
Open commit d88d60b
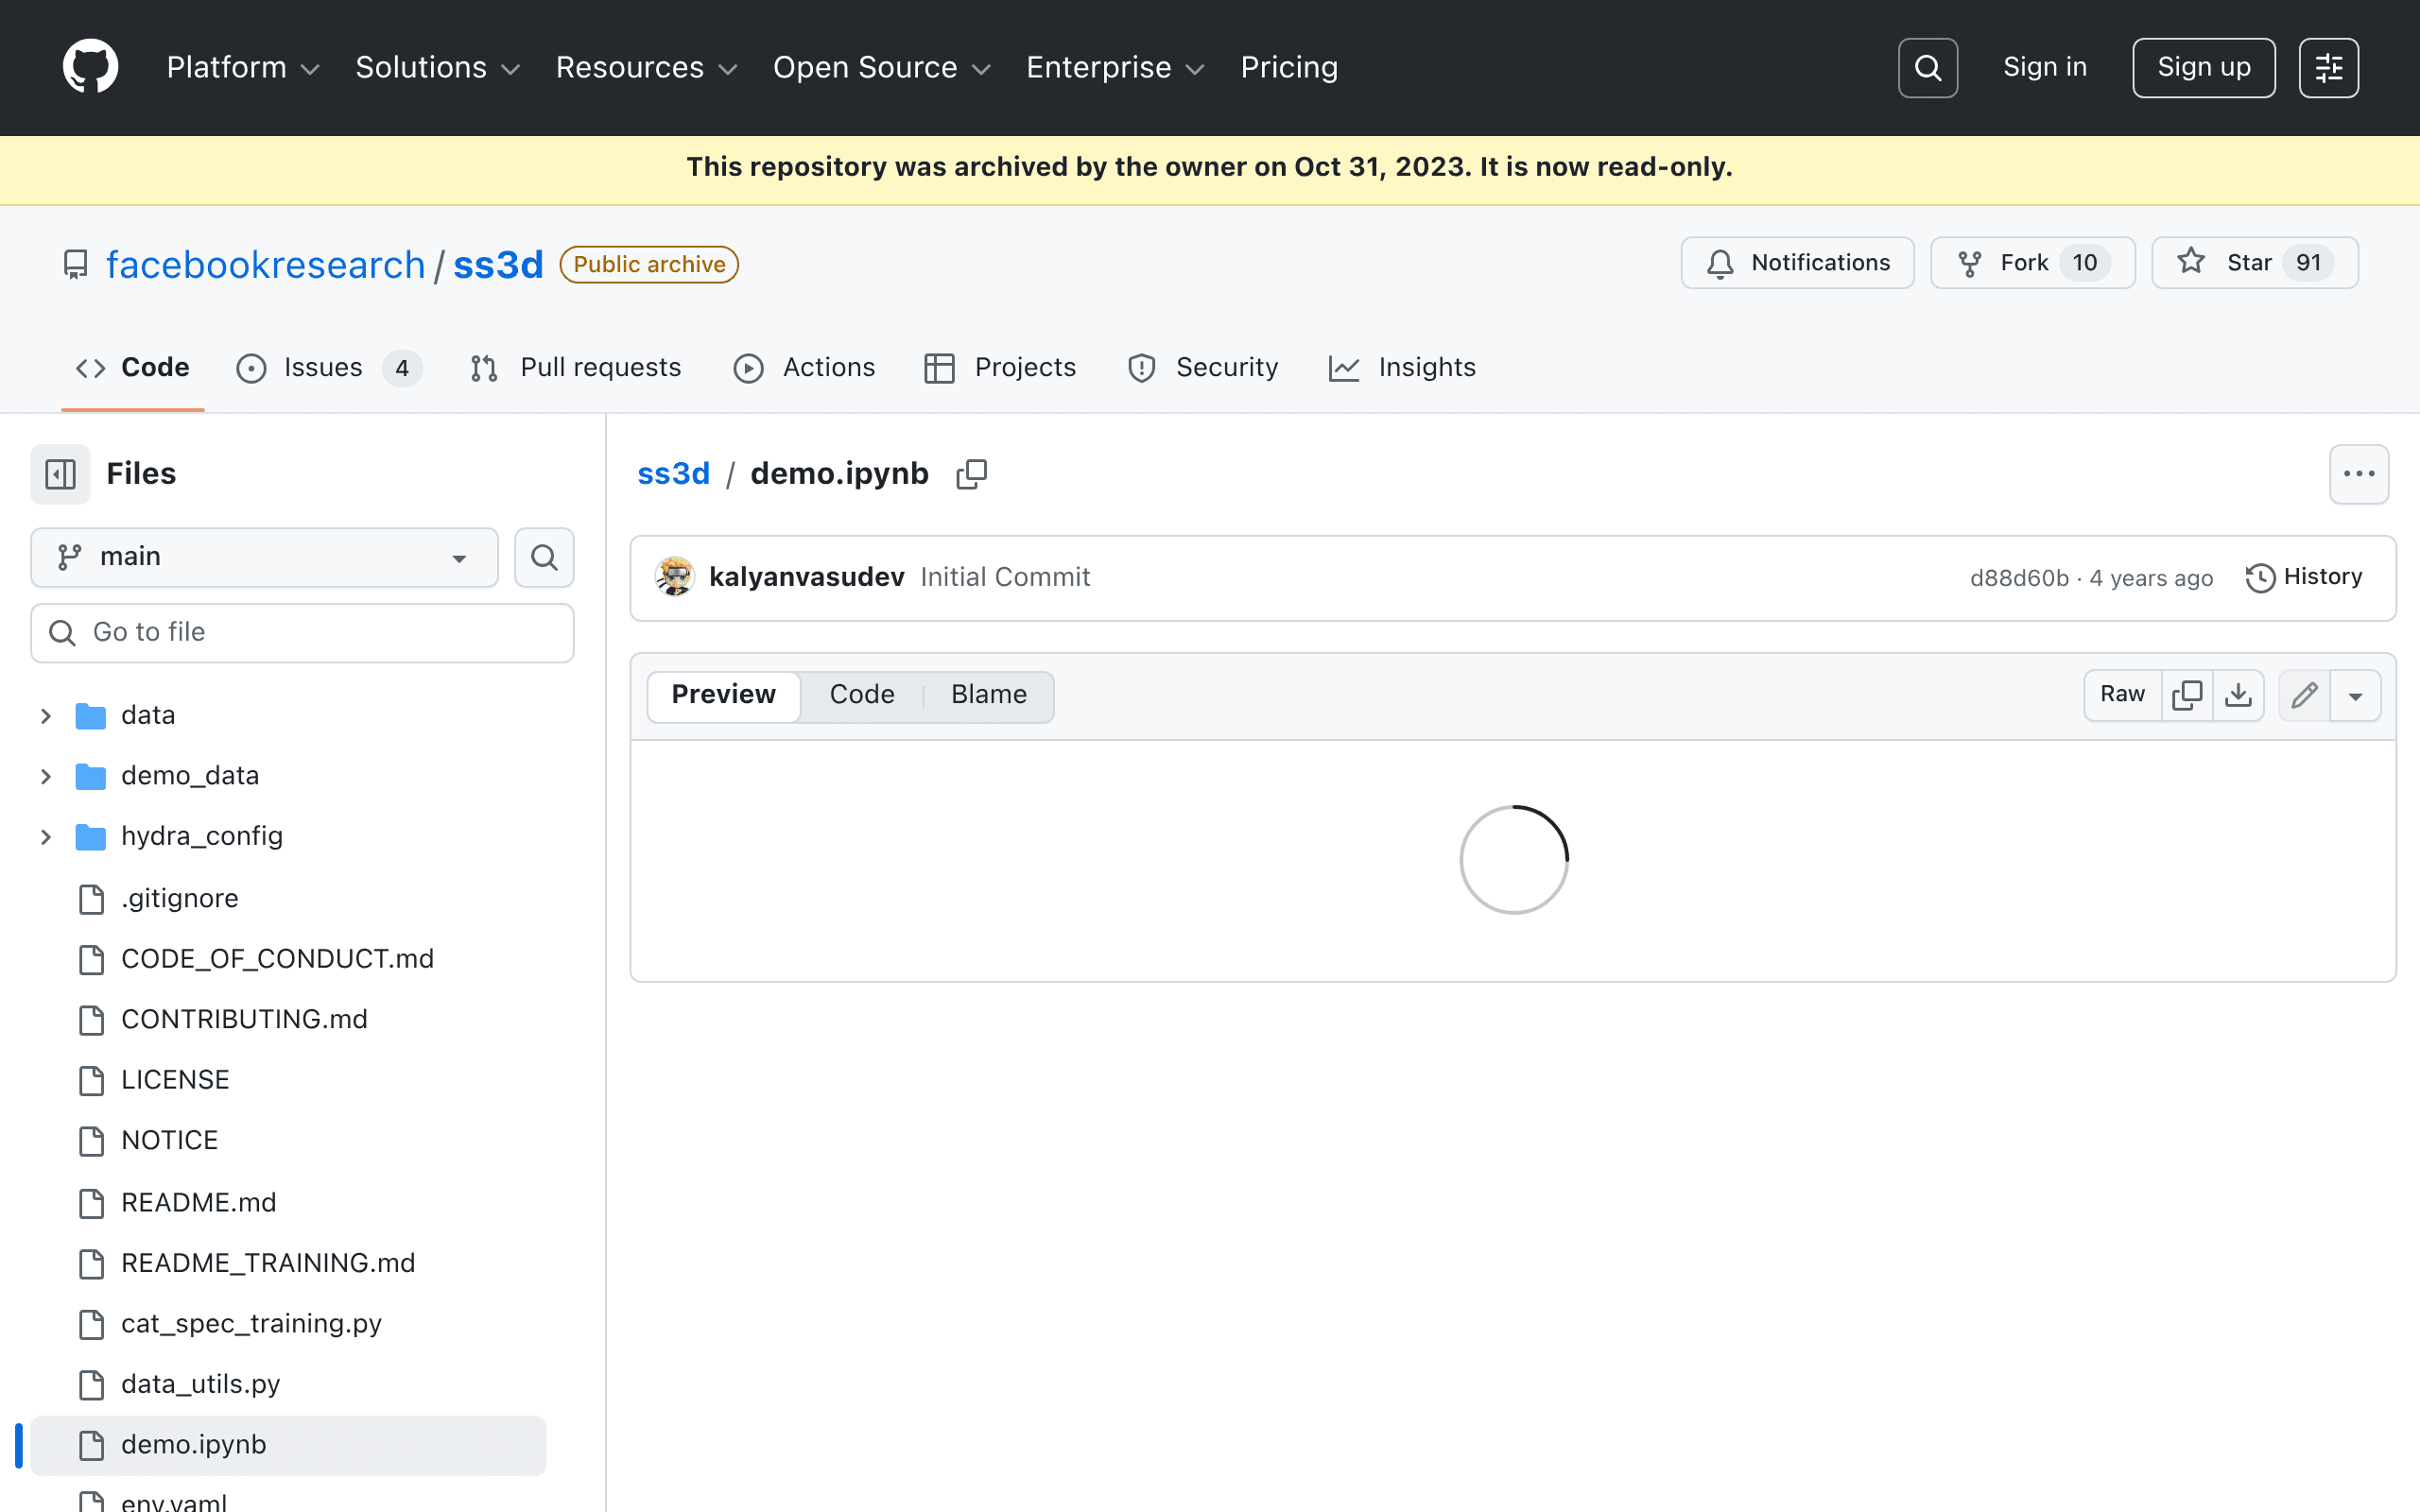point(2019,578)
